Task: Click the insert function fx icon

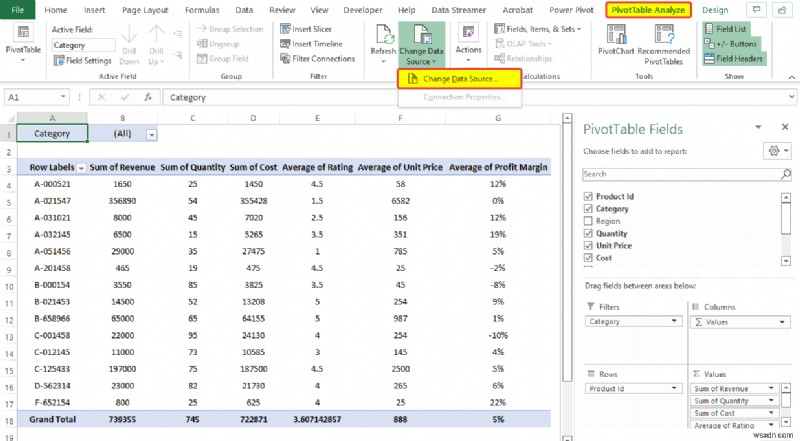Action: pyautogui.click(x=148, y=97)
